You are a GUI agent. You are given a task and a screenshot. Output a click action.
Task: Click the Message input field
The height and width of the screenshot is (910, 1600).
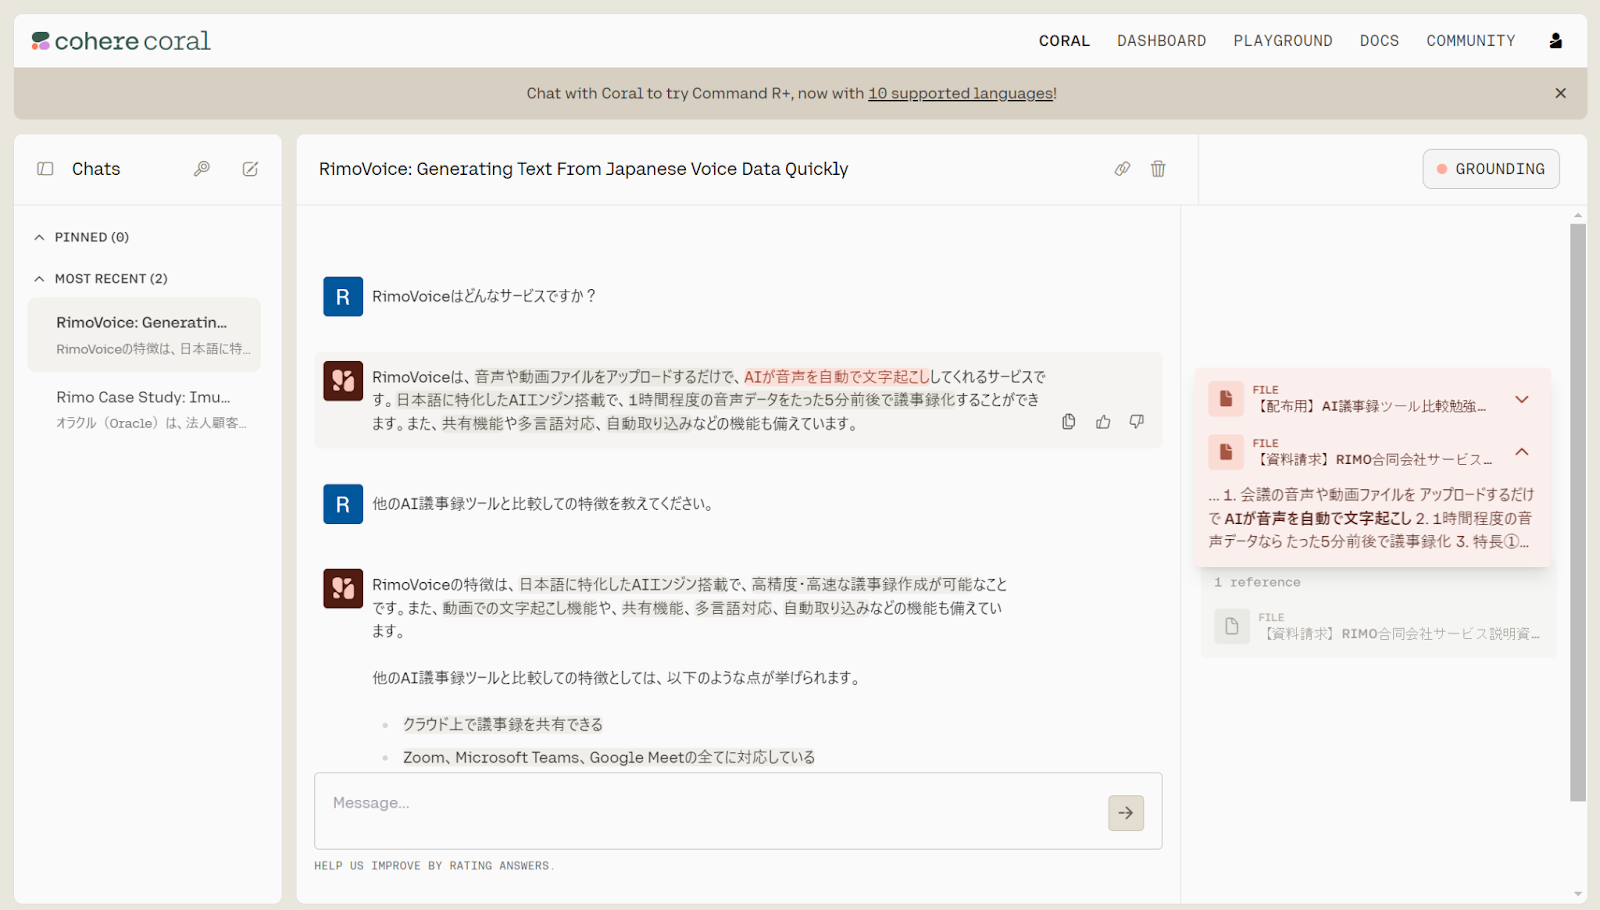pyautogui.click(x=700, y=804)
